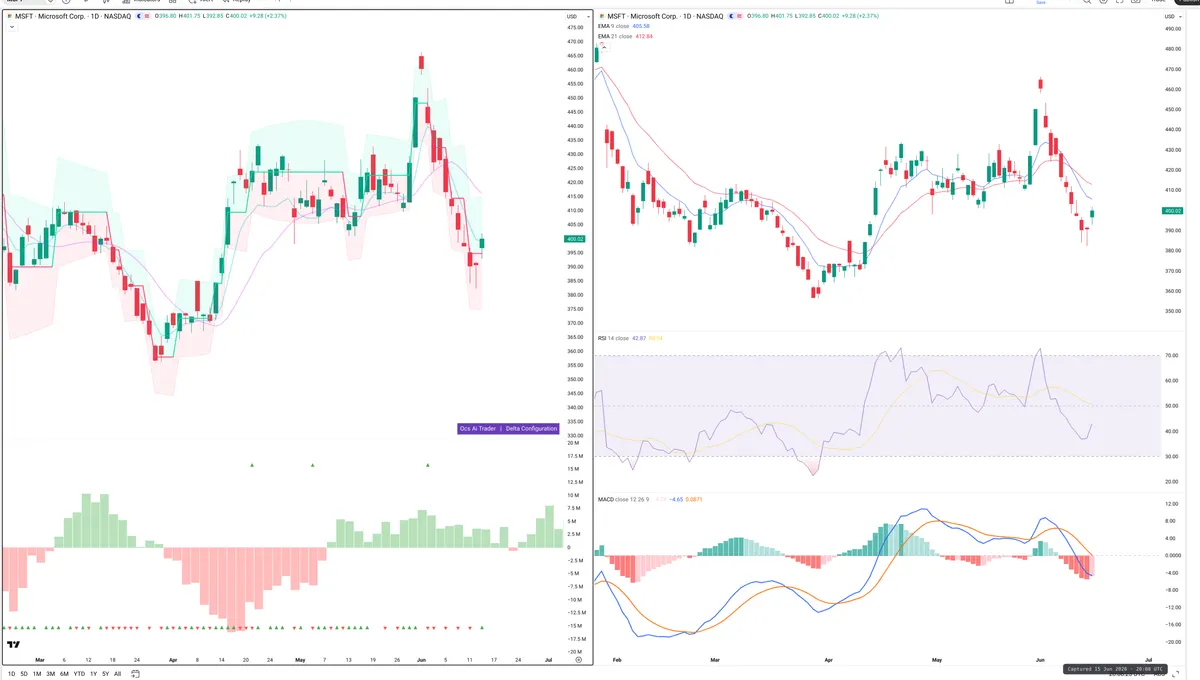Select the 5D time range
This screenshot has width=1200, height=680.
coord(25,674)
